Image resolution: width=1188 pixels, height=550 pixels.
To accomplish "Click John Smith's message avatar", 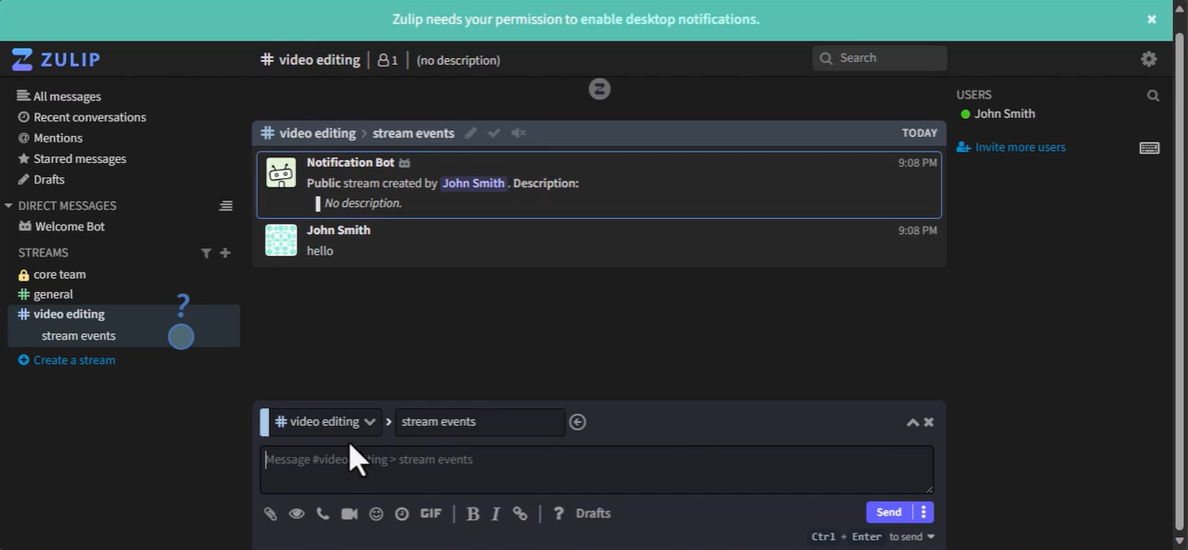I will (281, 240).
